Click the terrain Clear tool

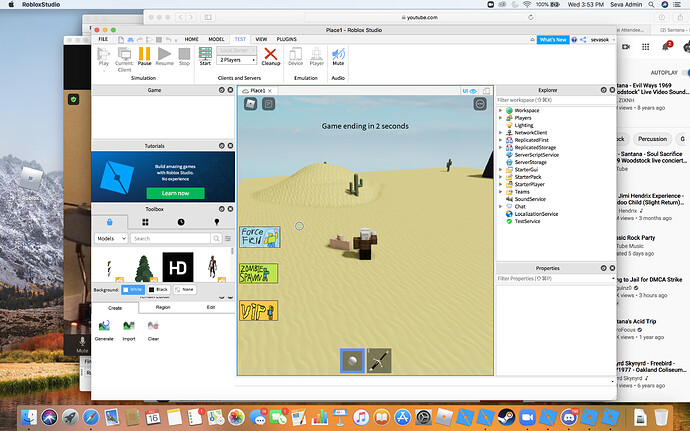pyautogui.click(x=153, y=330)
